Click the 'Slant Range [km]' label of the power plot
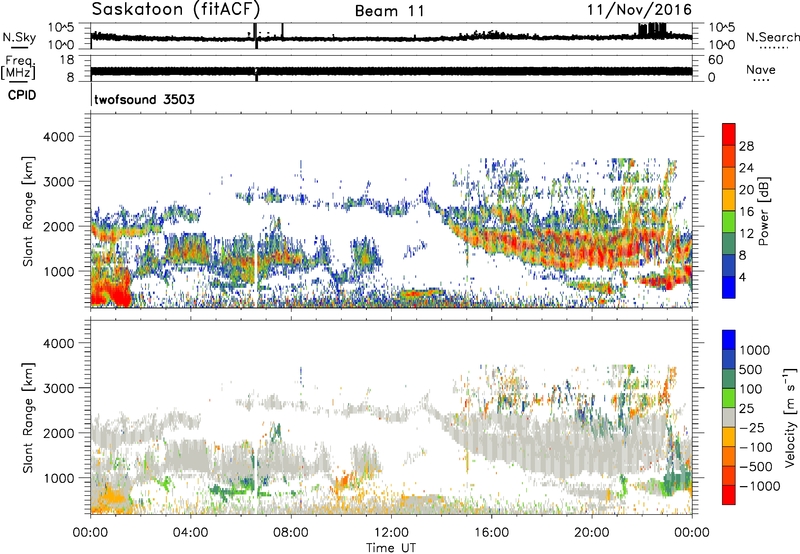 [28, 211]
